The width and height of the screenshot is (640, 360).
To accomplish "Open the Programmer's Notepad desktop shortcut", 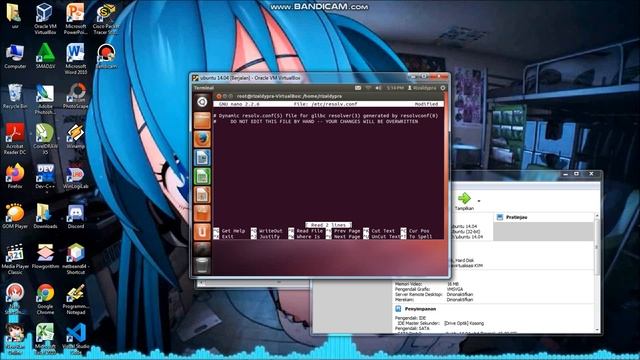I will (x=76, y=299).
